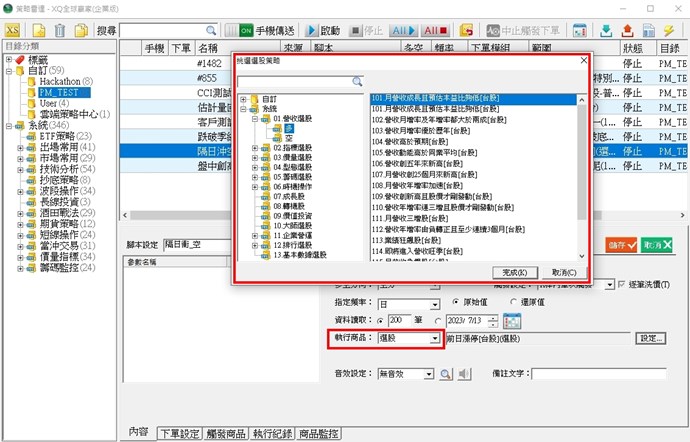Viewport: 690px width, 442px height.
Task: Click the export upload arrow icon
Action: [628, 30]
